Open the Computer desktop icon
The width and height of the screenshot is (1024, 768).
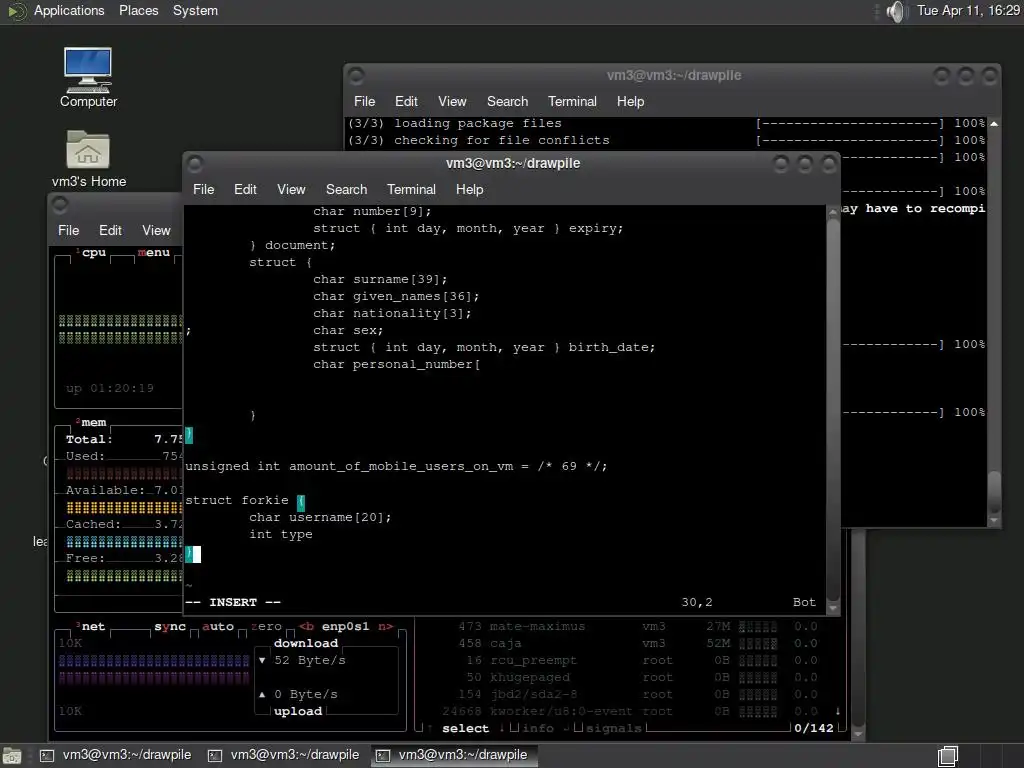(88, 77)
